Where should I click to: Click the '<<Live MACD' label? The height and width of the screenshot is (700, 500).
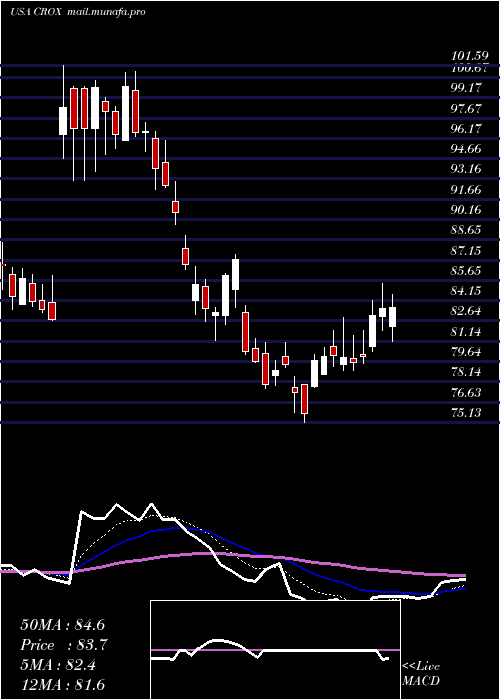(x=421, y=673)
